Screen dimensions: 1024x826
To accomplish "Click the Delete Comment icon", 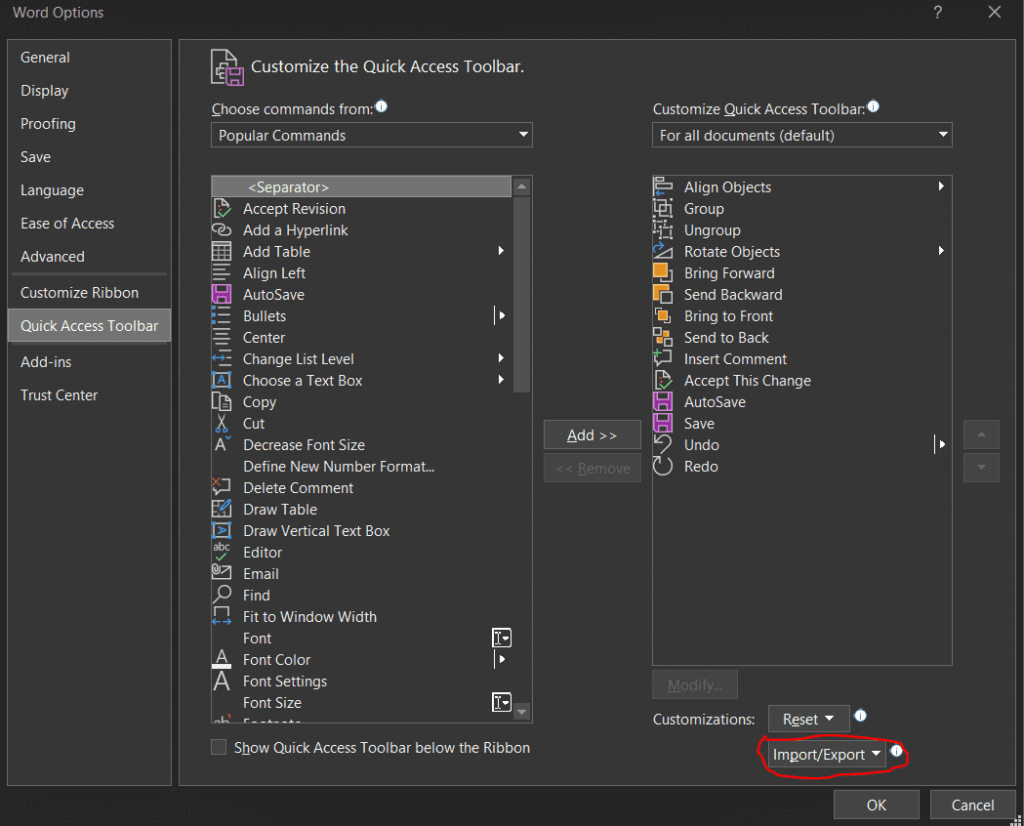I will pyautogui.click(x=222, y=487).
